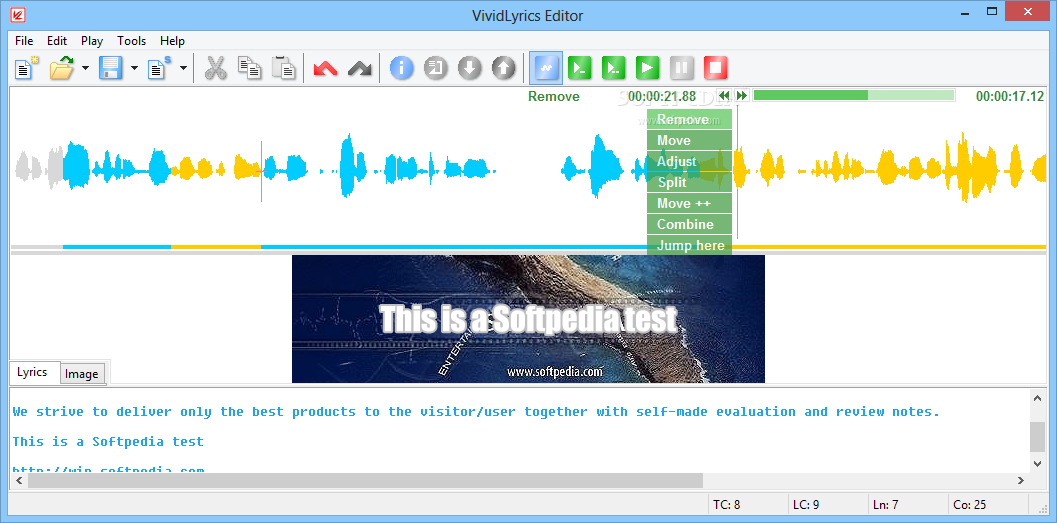Create a new lyrics file
Viewport: 1057px width, 523px height.
point(26,68)
